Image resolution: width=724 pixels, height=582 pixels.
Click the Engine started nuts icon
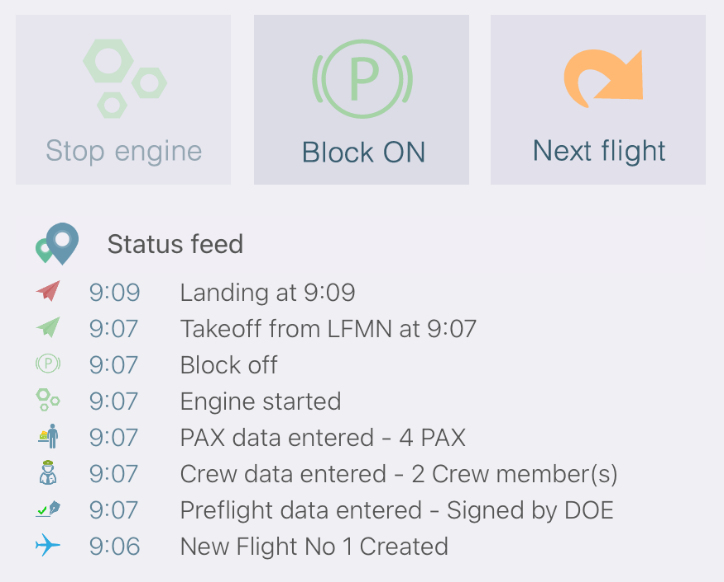tap(48, 400)
